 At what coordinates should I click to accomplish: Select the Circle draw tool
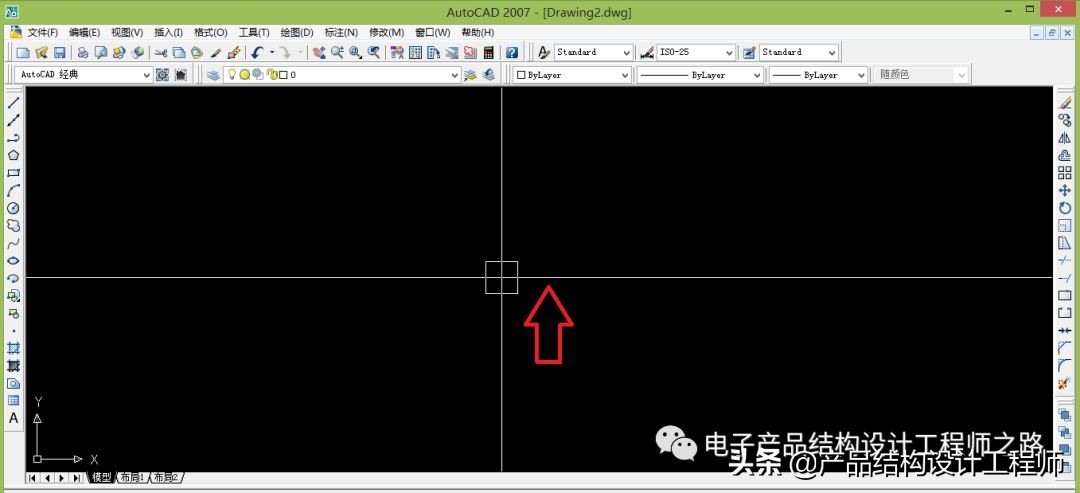click(x=13, y=208)
